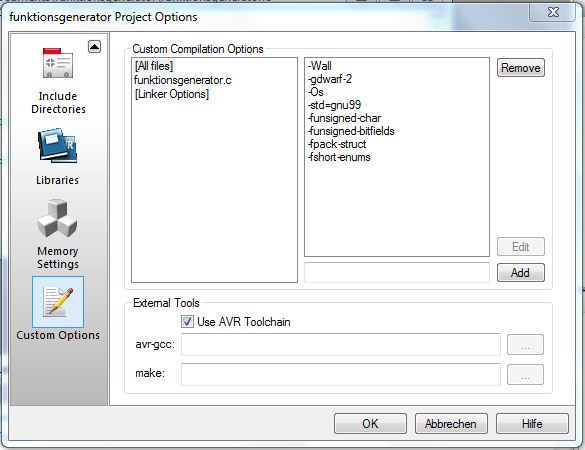
Task: Select the -Os optimization option
Action: [x=316, y=92]
